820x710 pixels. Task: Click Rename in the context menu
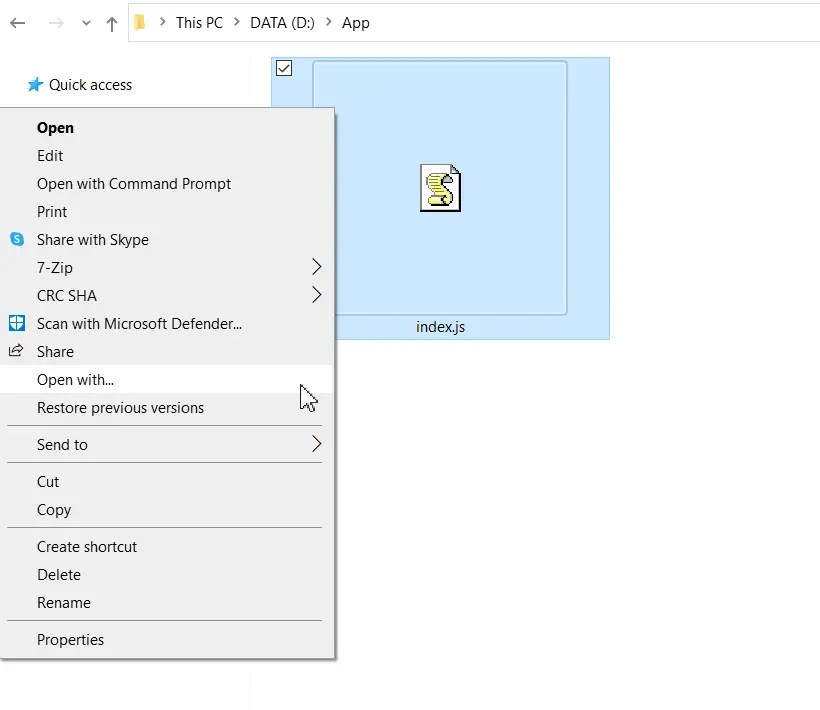click(64, 602)
